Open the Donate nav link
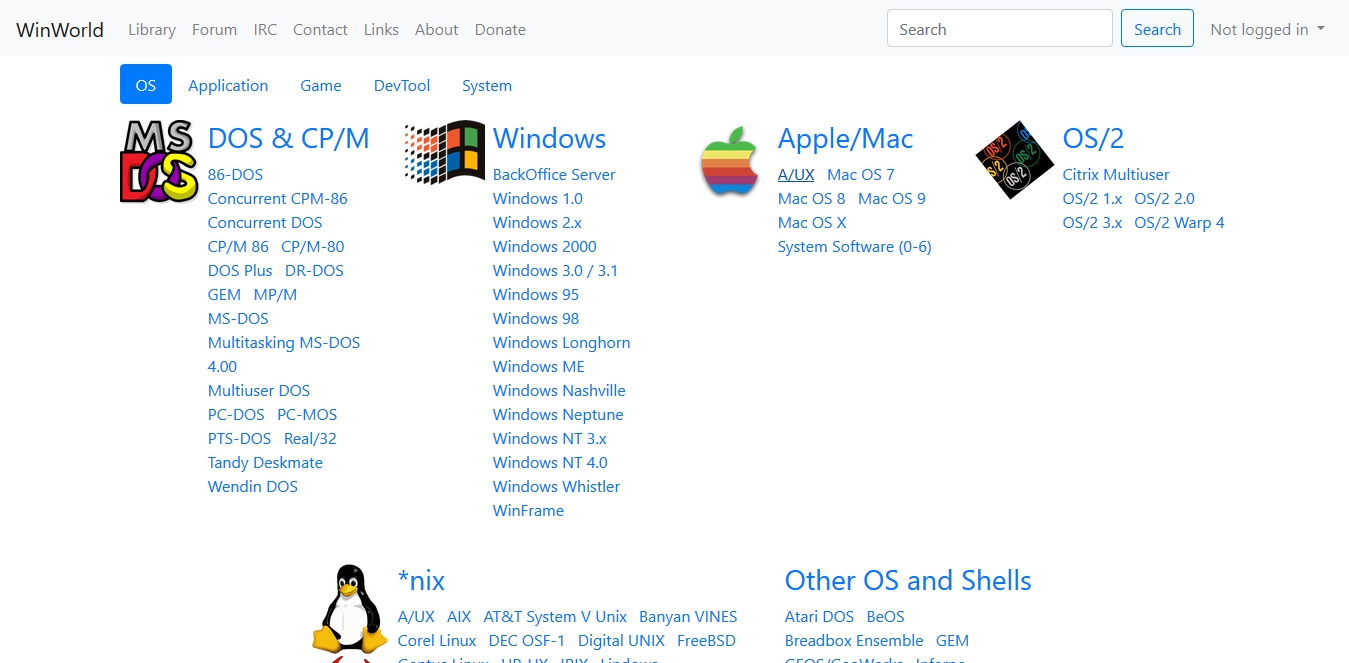 (x=500, y=29)
